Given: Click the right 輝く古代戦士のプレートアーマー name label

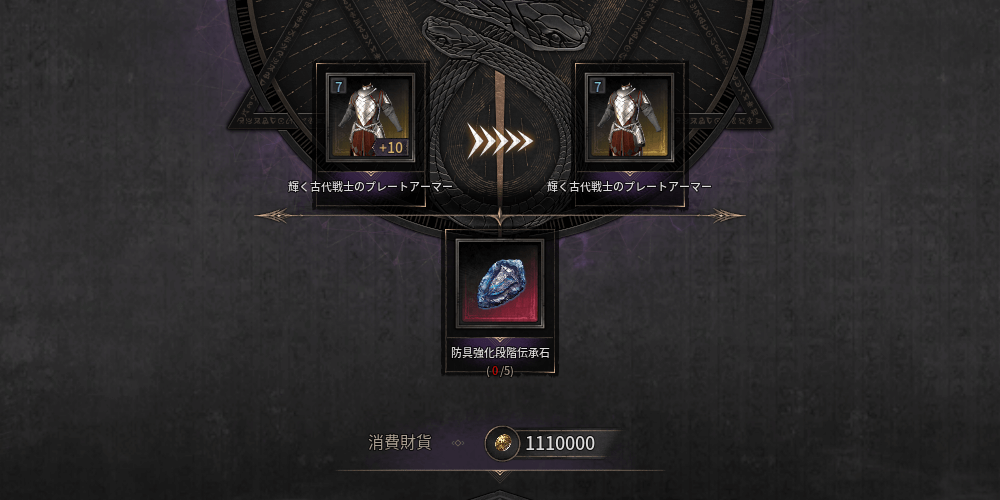Looking at the screenshot, I should pos(629,187).
